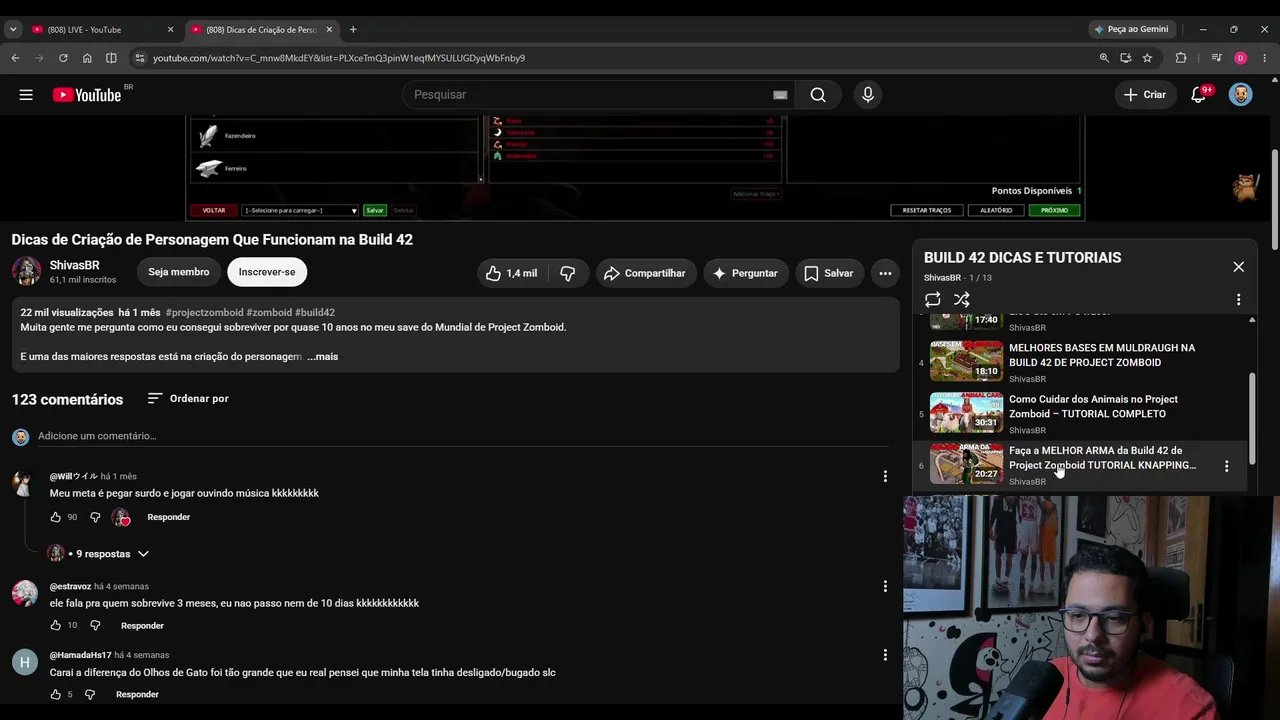Image resolution: width=1280 pixels, height=720 pixels.
Task: Open the ShivasBR channel name link
Action: pyautogui.click(x=75, y=265)
